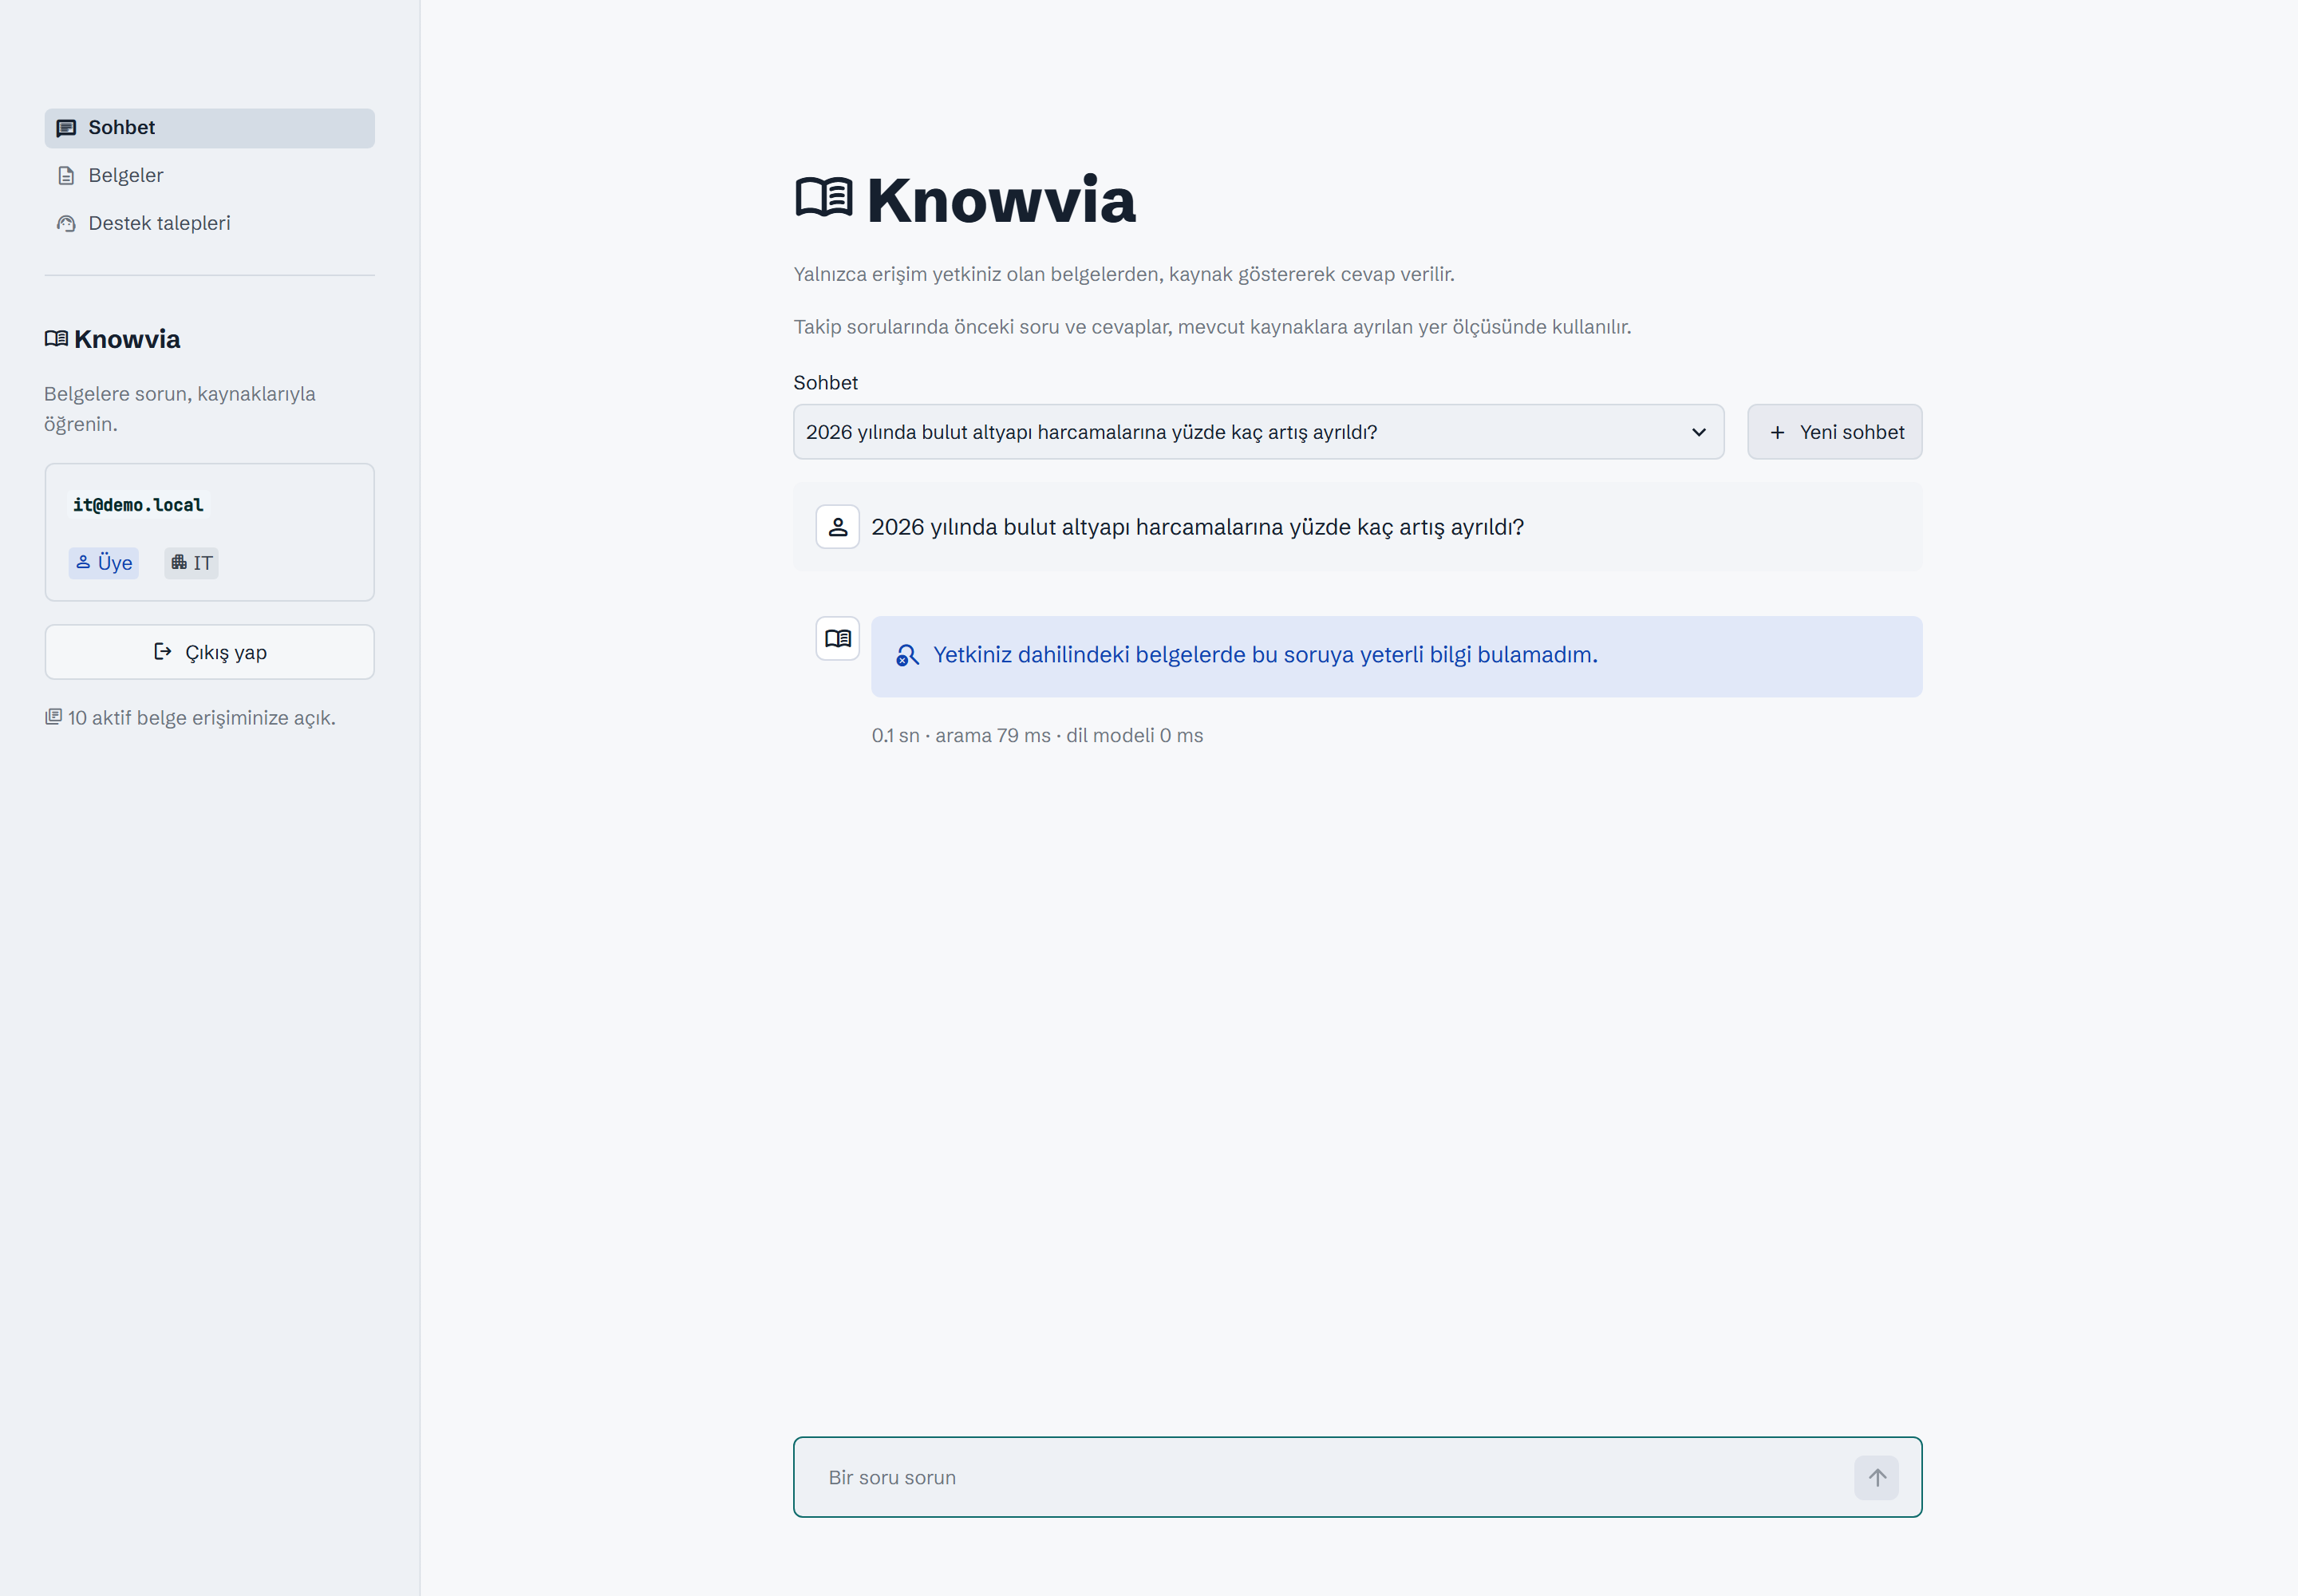The image size is (2298, 1596).
Task: Click the 'Bir soru sorun' input field
Action: tap(1335, 1477)
